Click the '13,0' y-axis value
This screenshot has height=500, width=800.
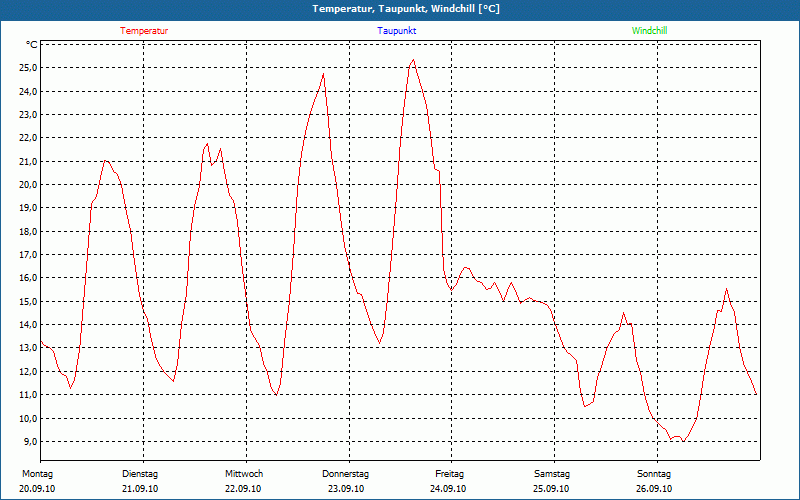tap(28, 348)
